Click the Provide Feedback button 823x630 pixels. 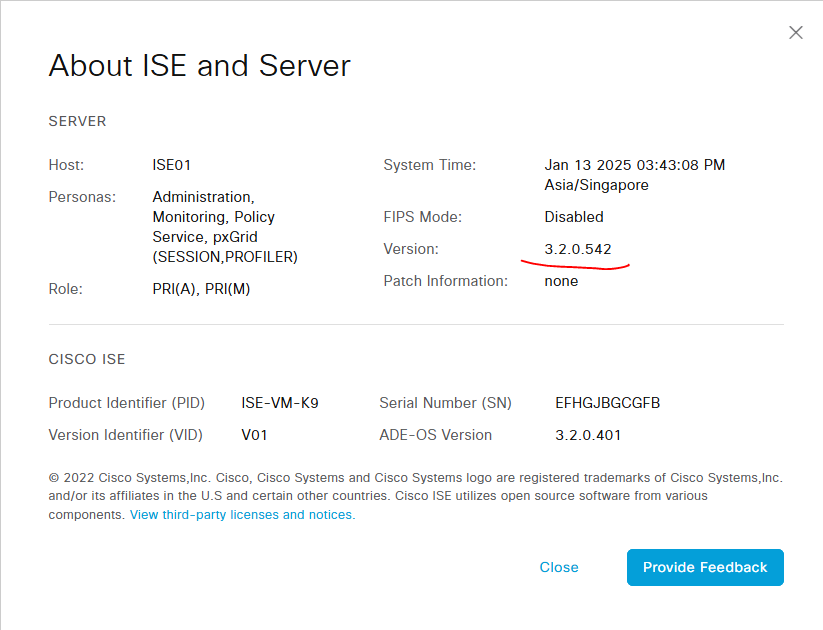pos(705,568)
